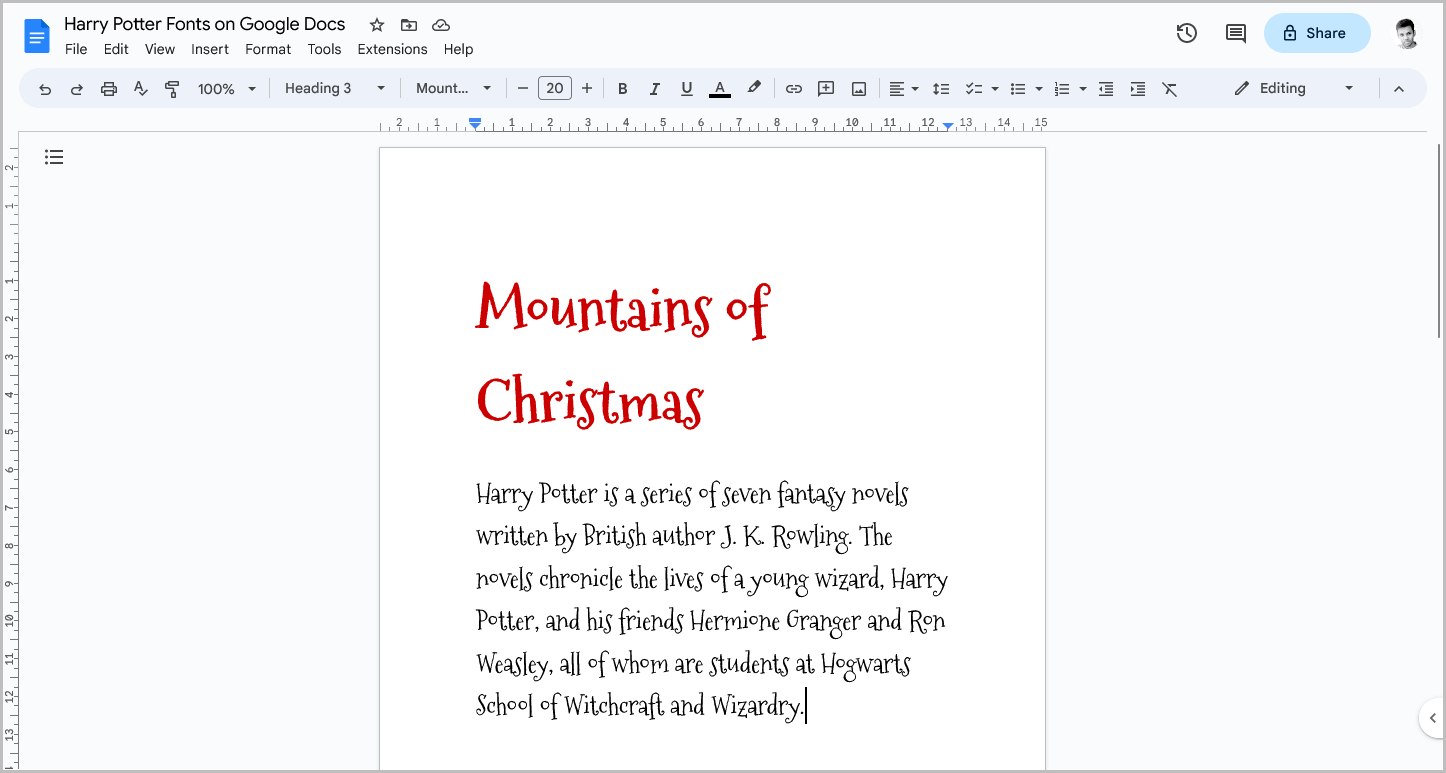Open the Insert image tool
This screenshot has height=773, width=1446.
[858, 88]
